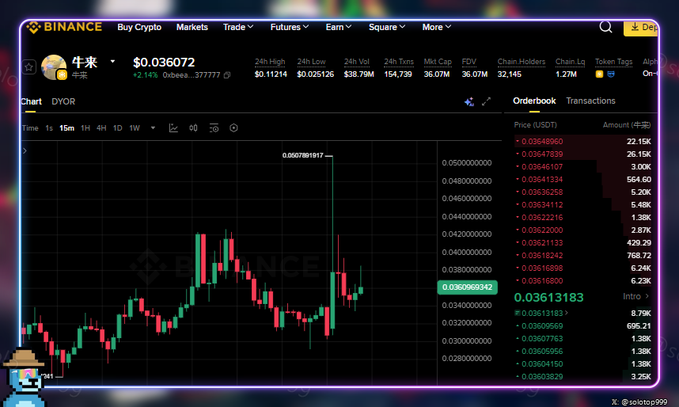Click the Price (USDT) column header

[x=535, y=125]
